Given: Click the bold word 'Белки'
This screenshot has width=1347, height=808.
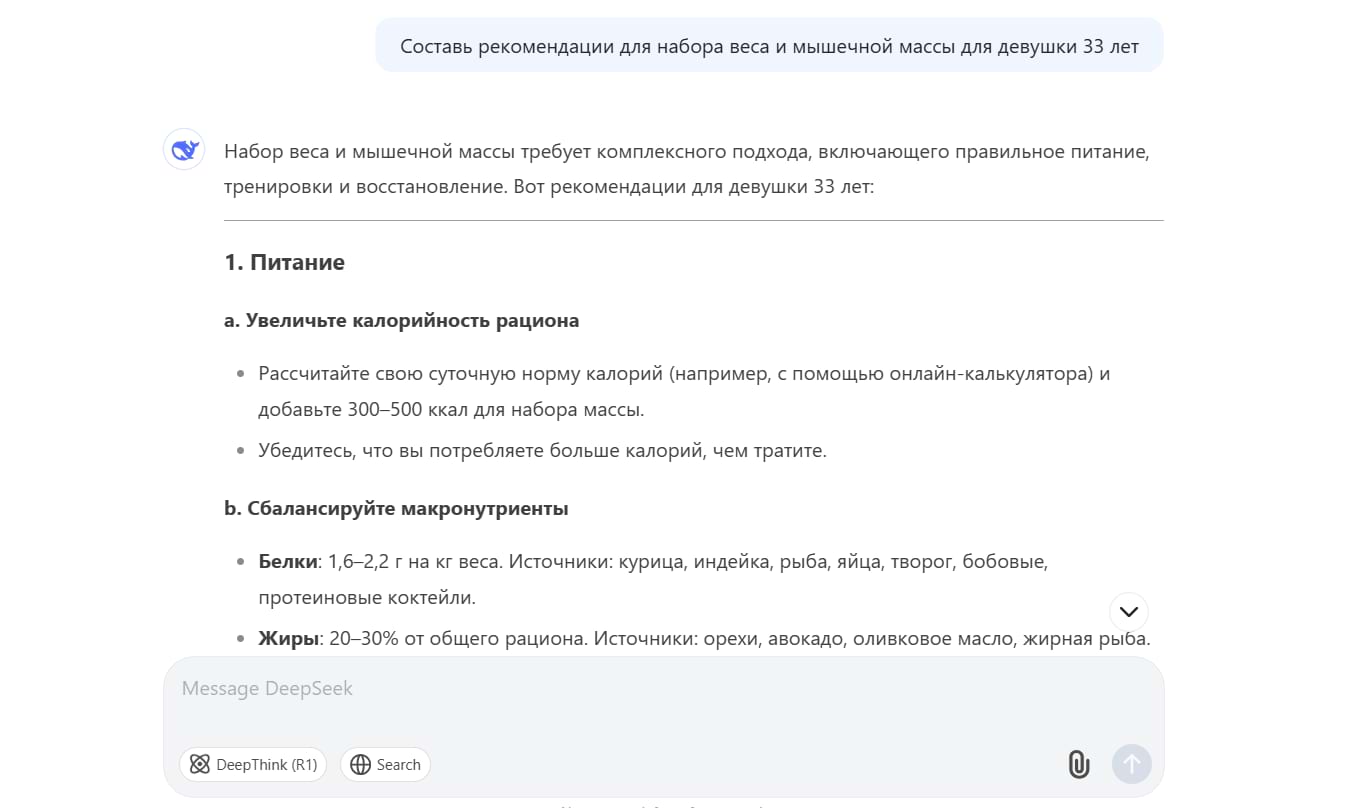Looking at the screenshot, I should point(288,562).
